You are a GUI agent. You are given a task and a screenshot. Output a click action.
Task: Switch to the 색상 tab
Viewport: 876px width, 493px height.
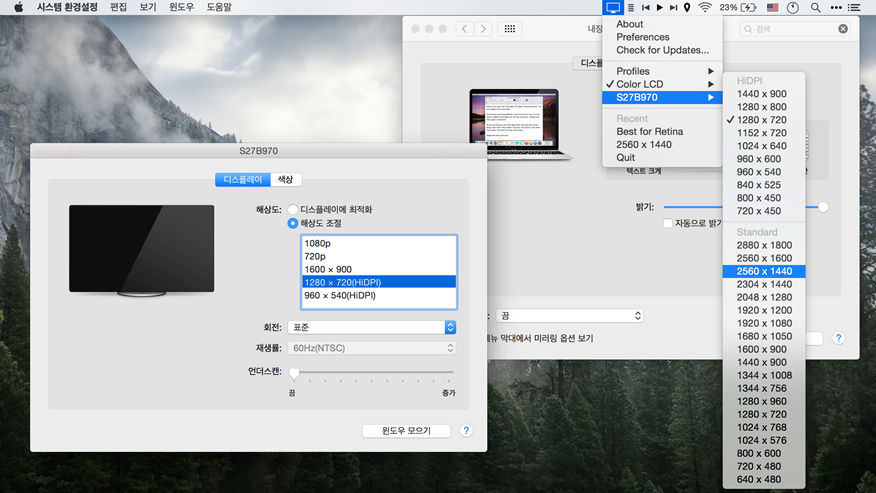pyautogui.click(x=285, y=179)
